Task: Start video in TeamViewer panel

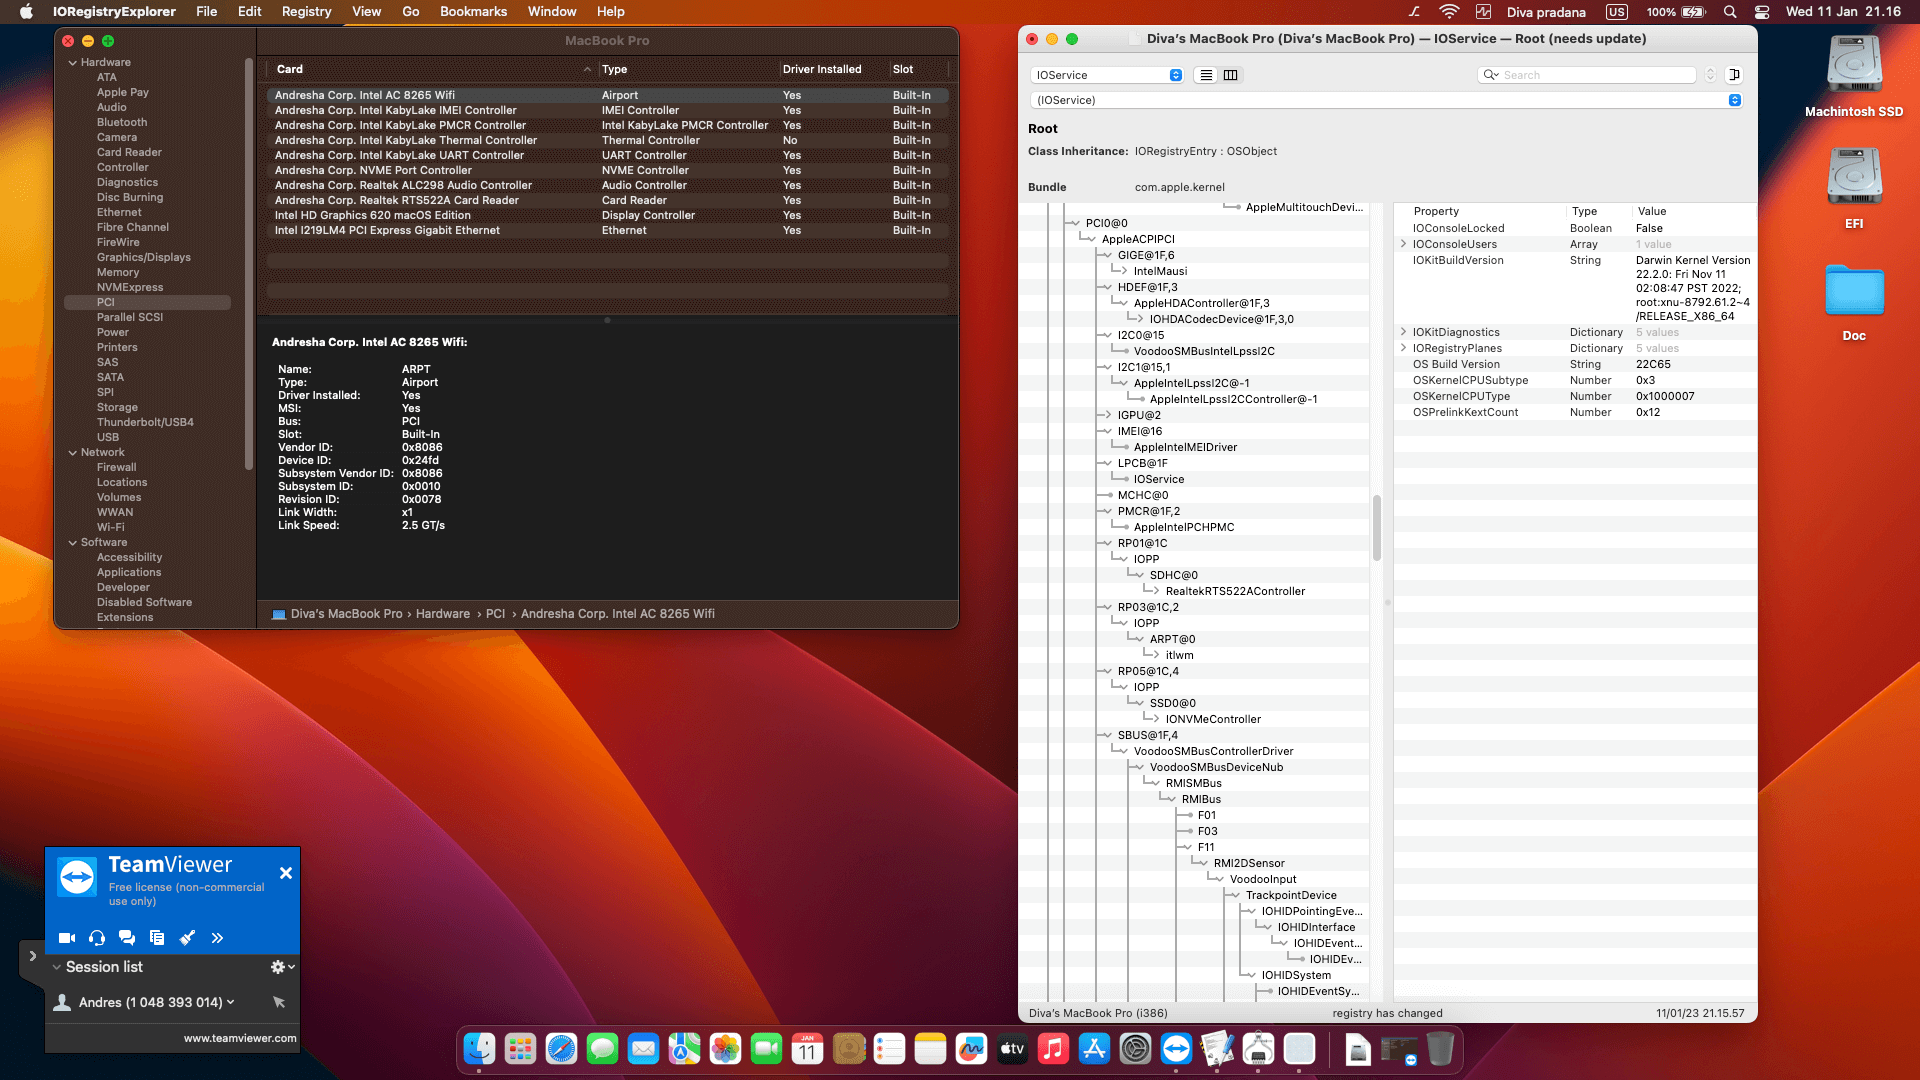Action: coord(67,938)
